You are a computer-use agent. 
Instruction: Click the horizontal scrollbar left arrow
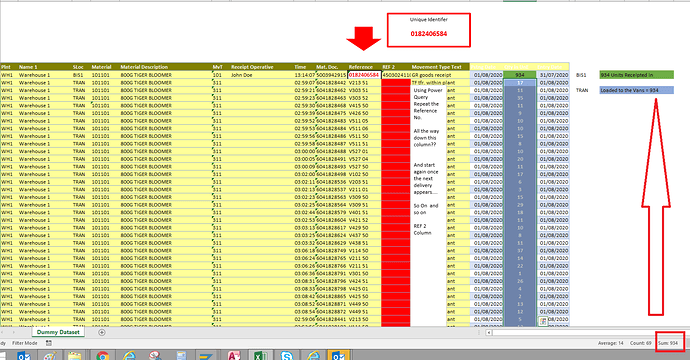(488, 333)
